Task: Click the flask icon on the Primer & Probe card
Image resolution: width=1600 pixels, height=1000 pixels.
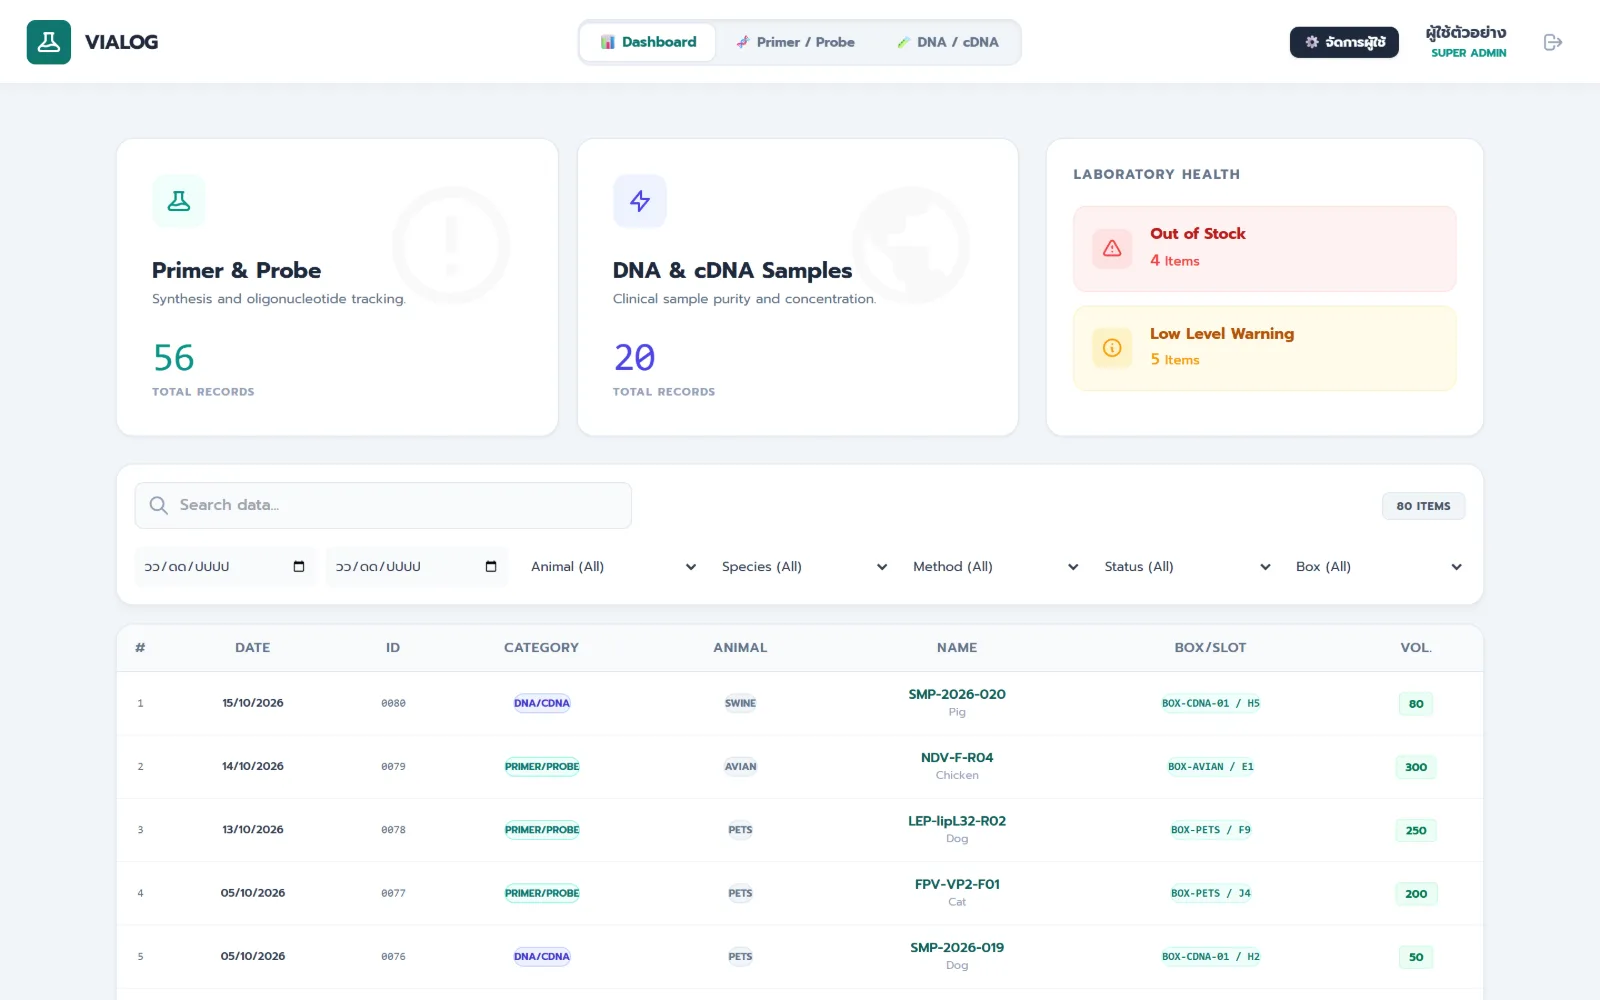Action: tap(179, 201)
